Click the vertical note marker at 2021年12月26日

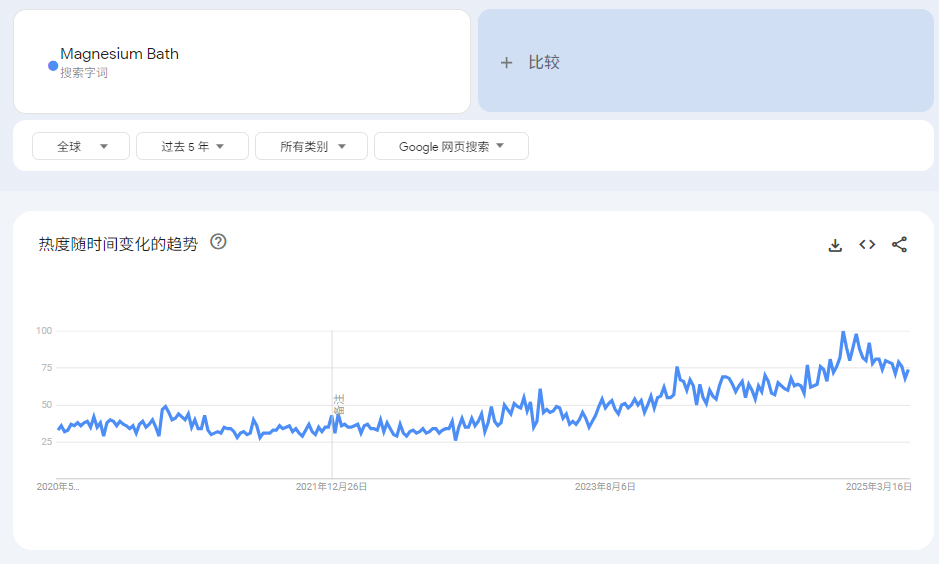pyautogui.click(x=339, y=404)
